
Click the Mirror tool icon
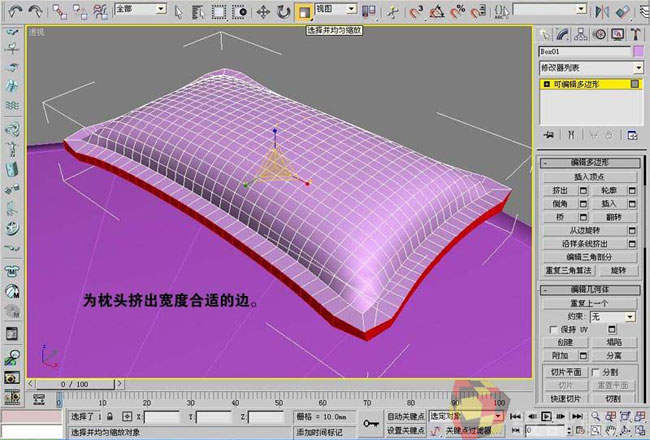point(602,12)
